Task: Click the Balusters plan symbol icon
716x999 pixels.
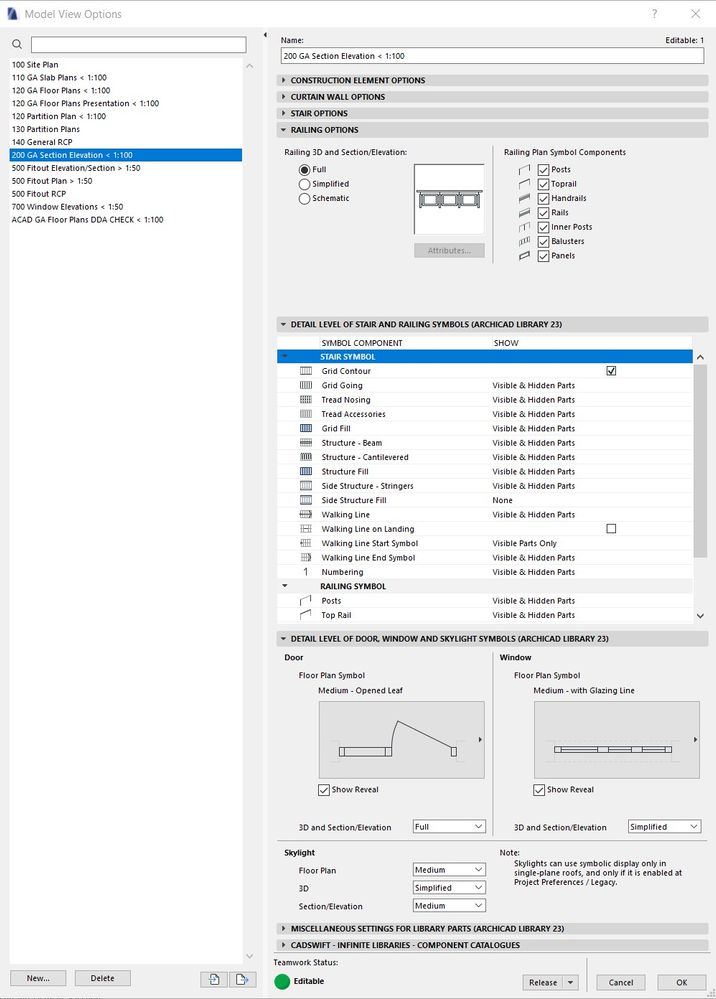Action: pos(524,241)
